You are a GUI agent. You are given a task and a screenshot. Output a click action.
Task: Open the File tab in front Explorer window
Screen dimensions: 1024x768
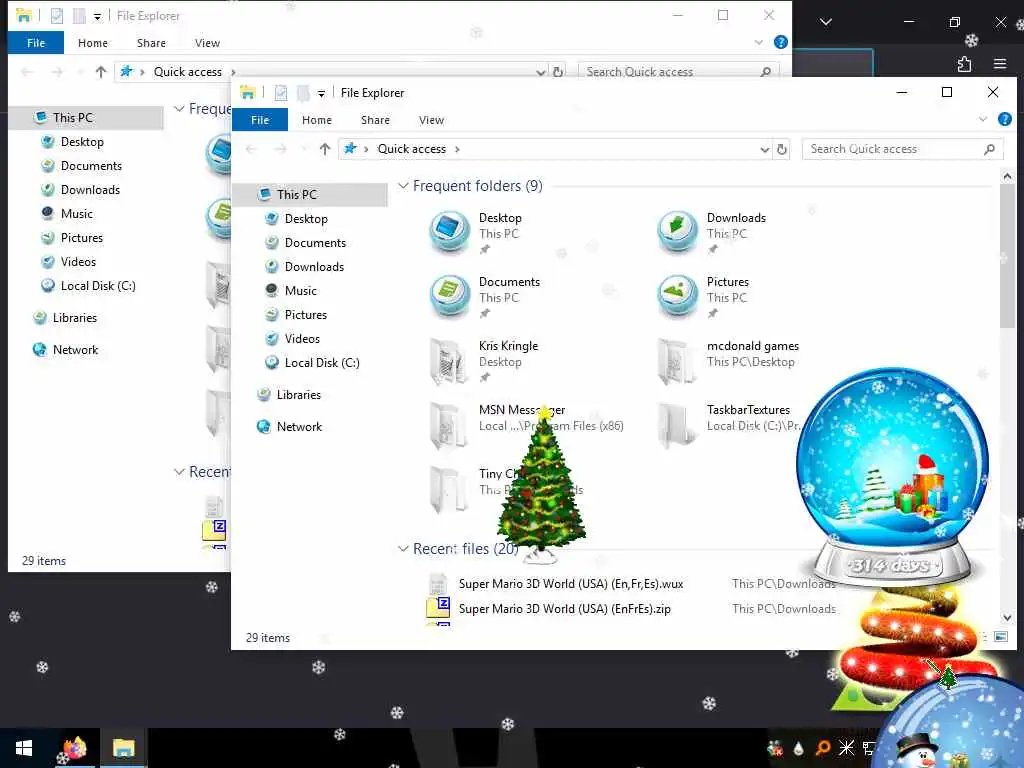(260, 120)
